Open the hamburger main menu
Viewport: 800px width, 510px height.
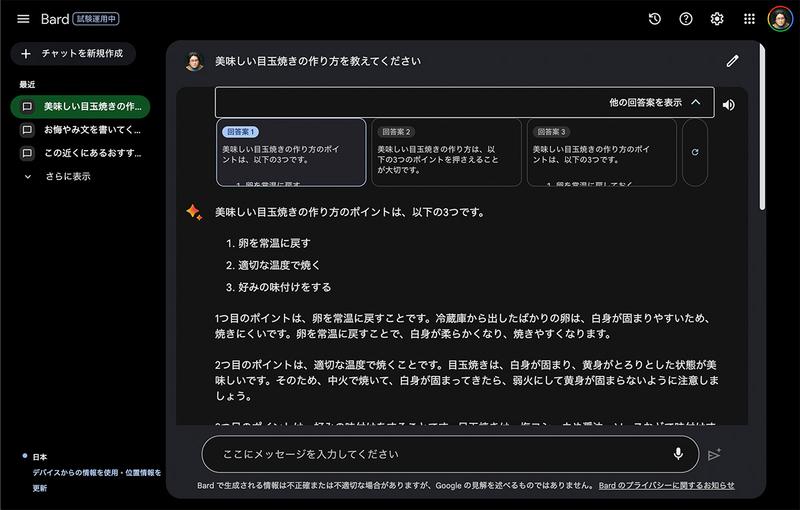point(23,19)
